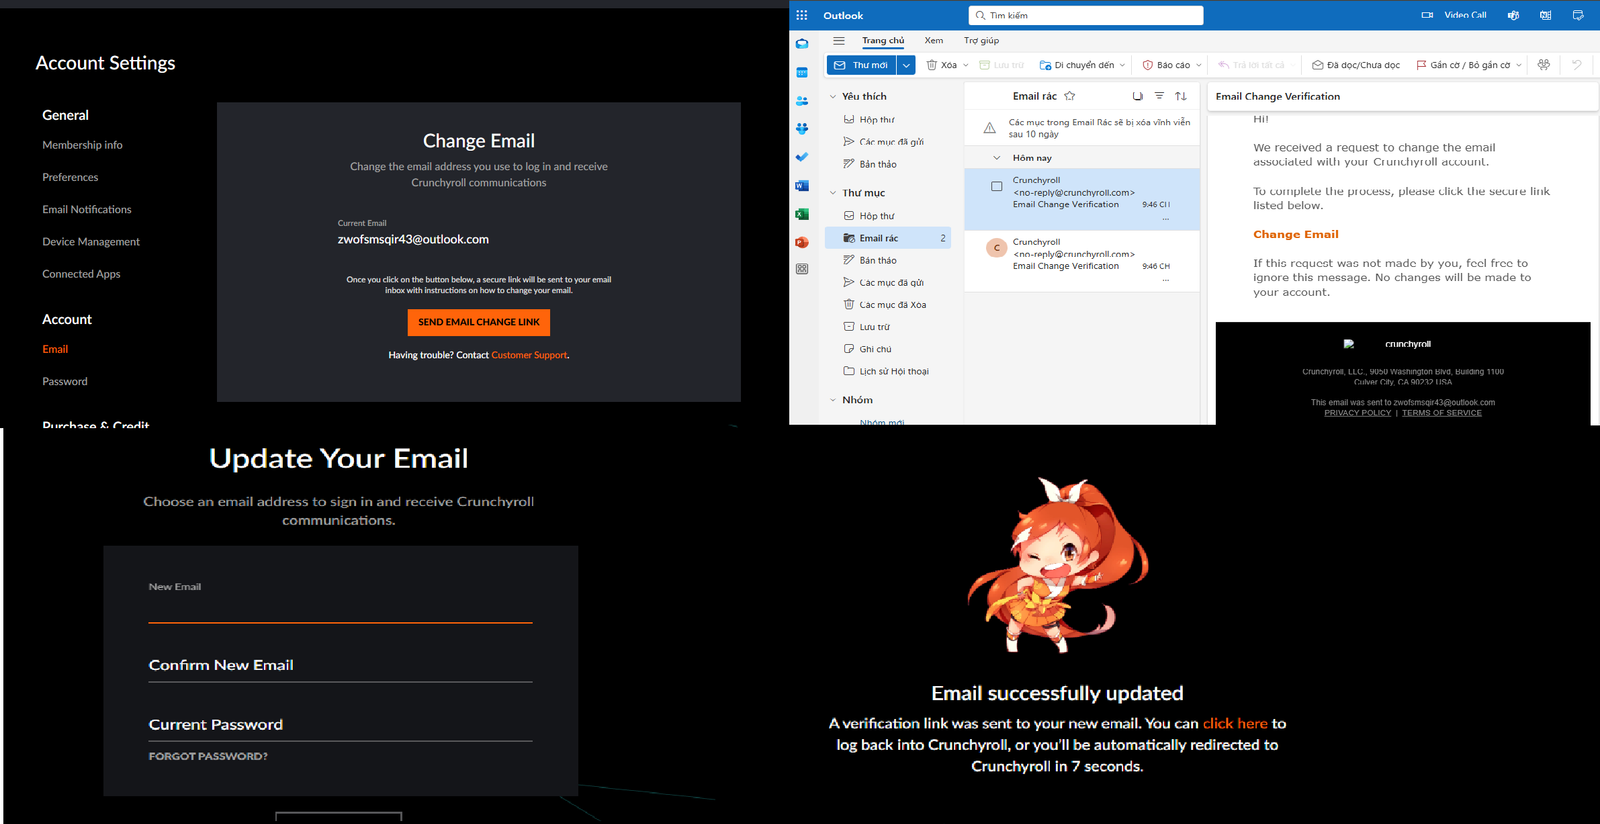Open the Outlook app launcher grid
1600x824 pixels.
[x=802, y=15]
